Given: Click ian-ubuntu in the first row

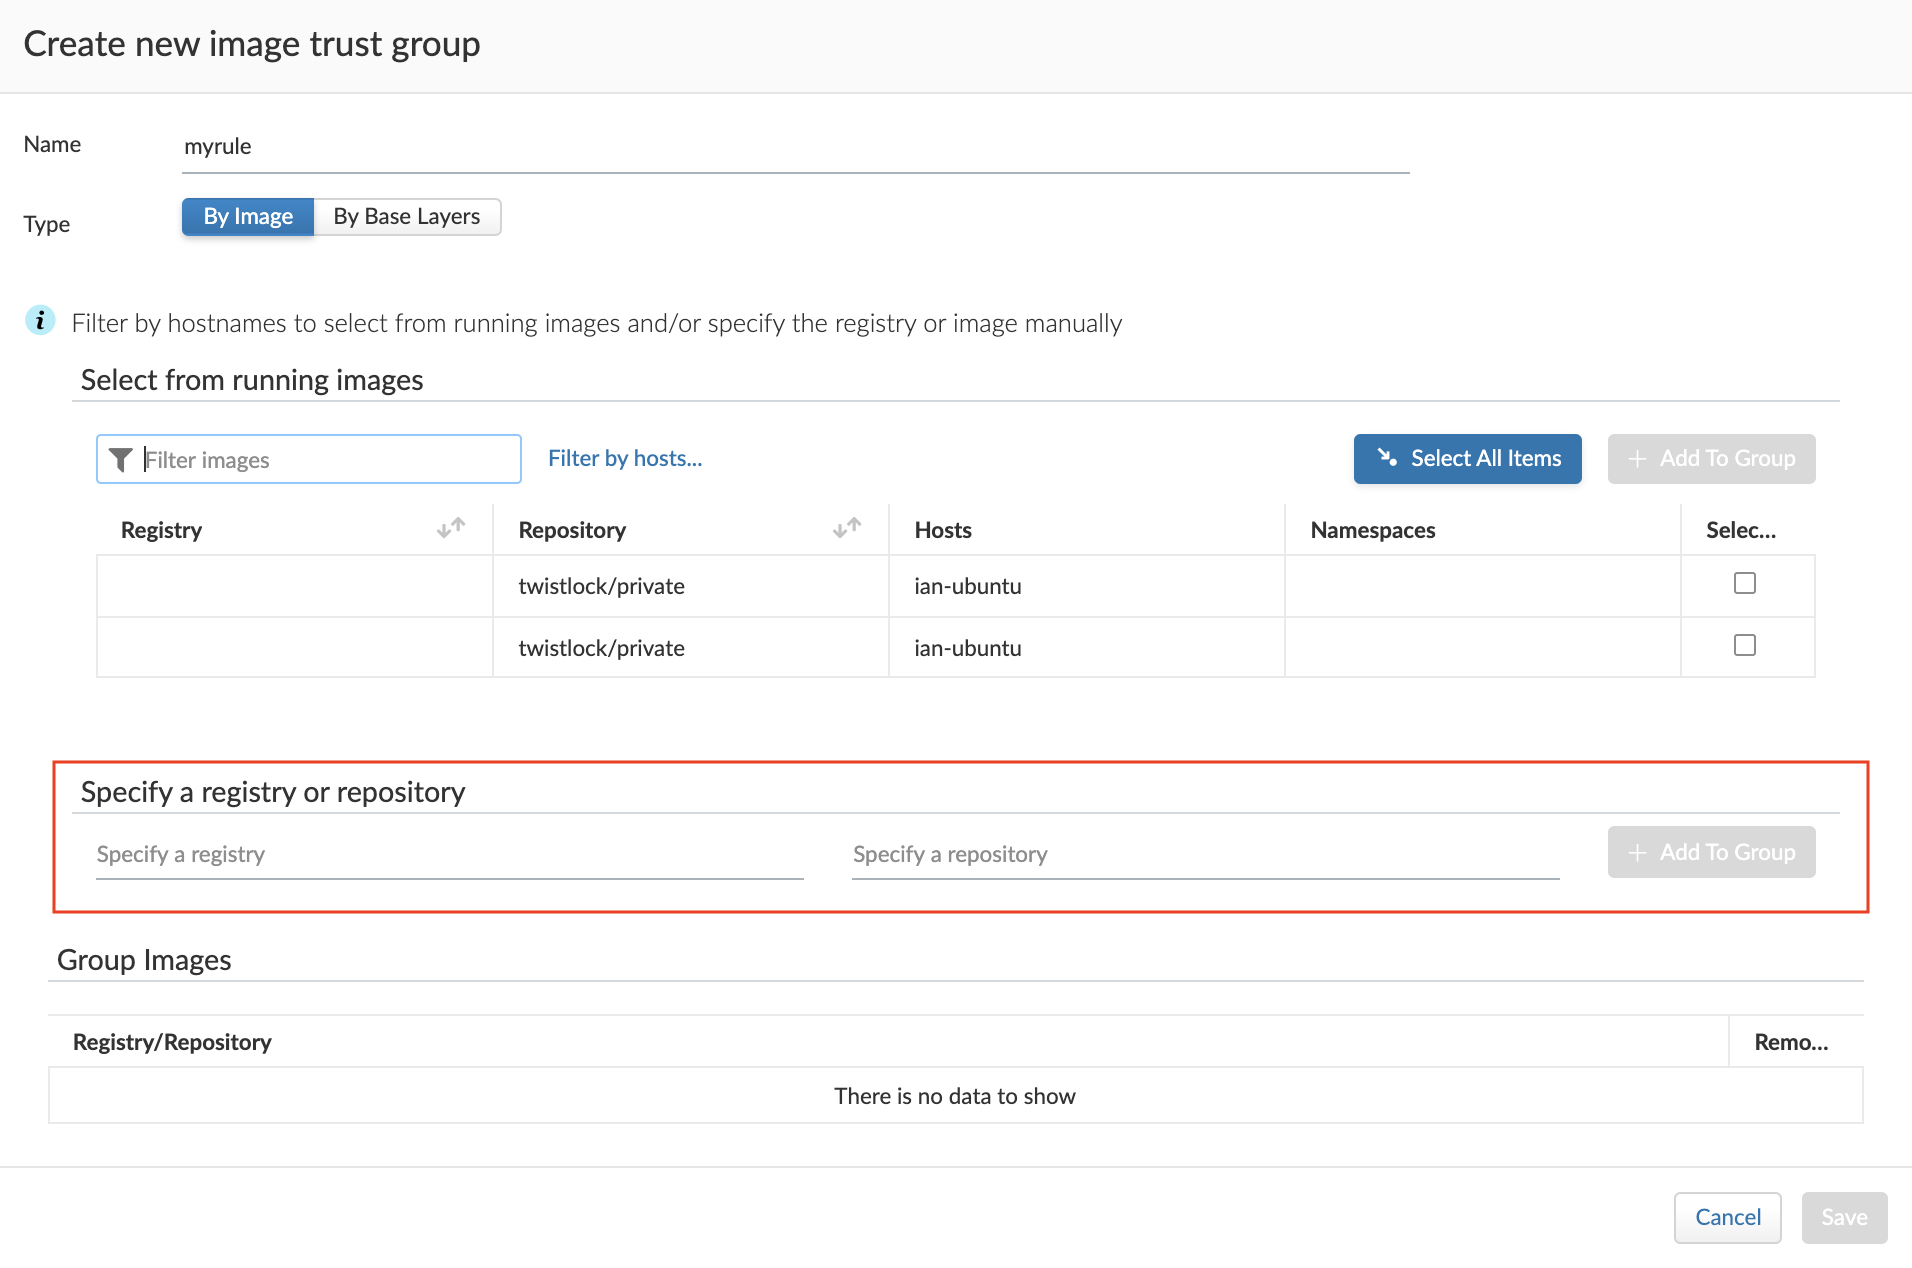Looking at the screenshot, I should 968,586.
